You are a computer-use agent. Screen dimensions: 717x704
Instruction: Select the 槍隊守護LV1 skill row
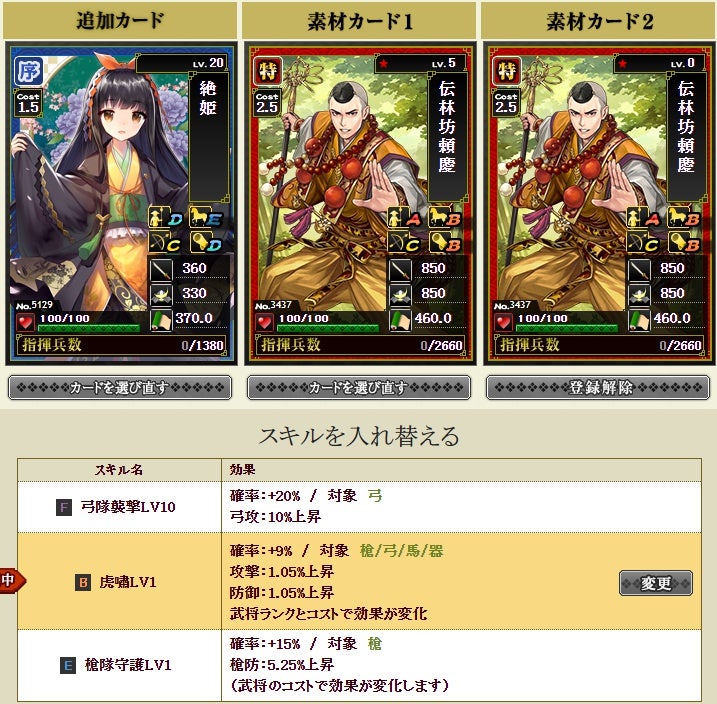coord(359,665)
